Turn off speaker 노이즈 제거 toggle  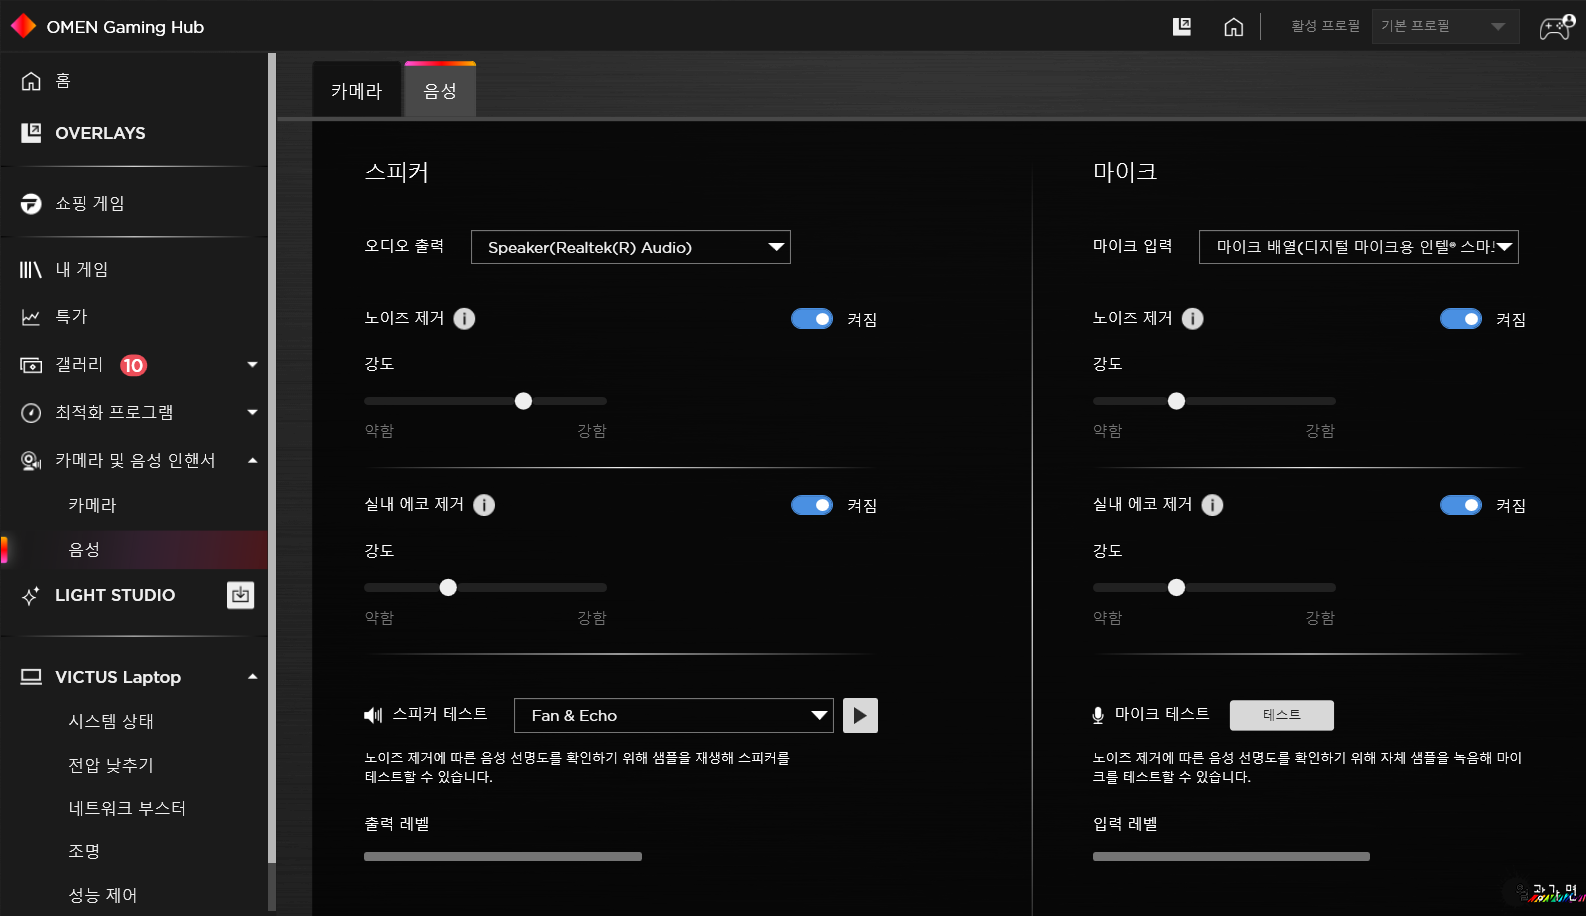[x=811, y=319]
